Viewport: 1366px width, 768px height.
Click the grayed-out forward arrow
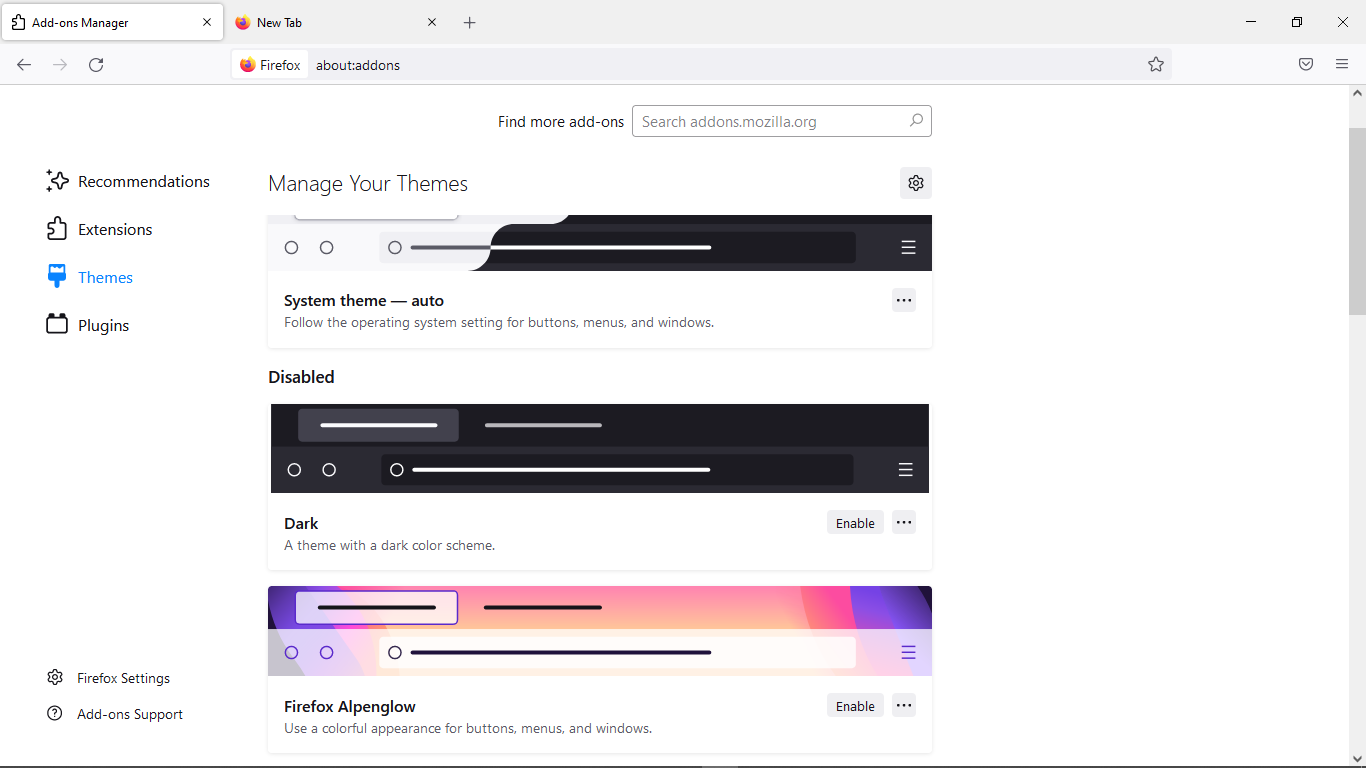point(60,65)
